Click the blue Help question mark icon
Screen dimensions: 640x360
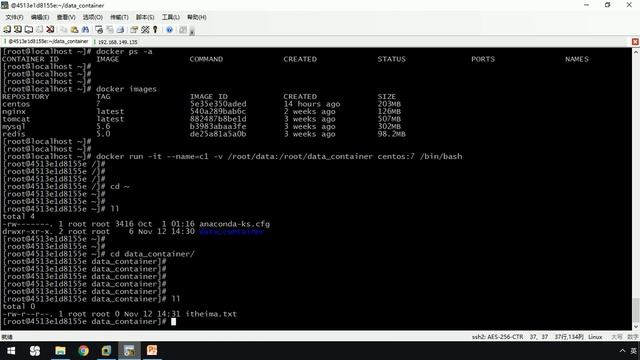(x=169, y=29)
